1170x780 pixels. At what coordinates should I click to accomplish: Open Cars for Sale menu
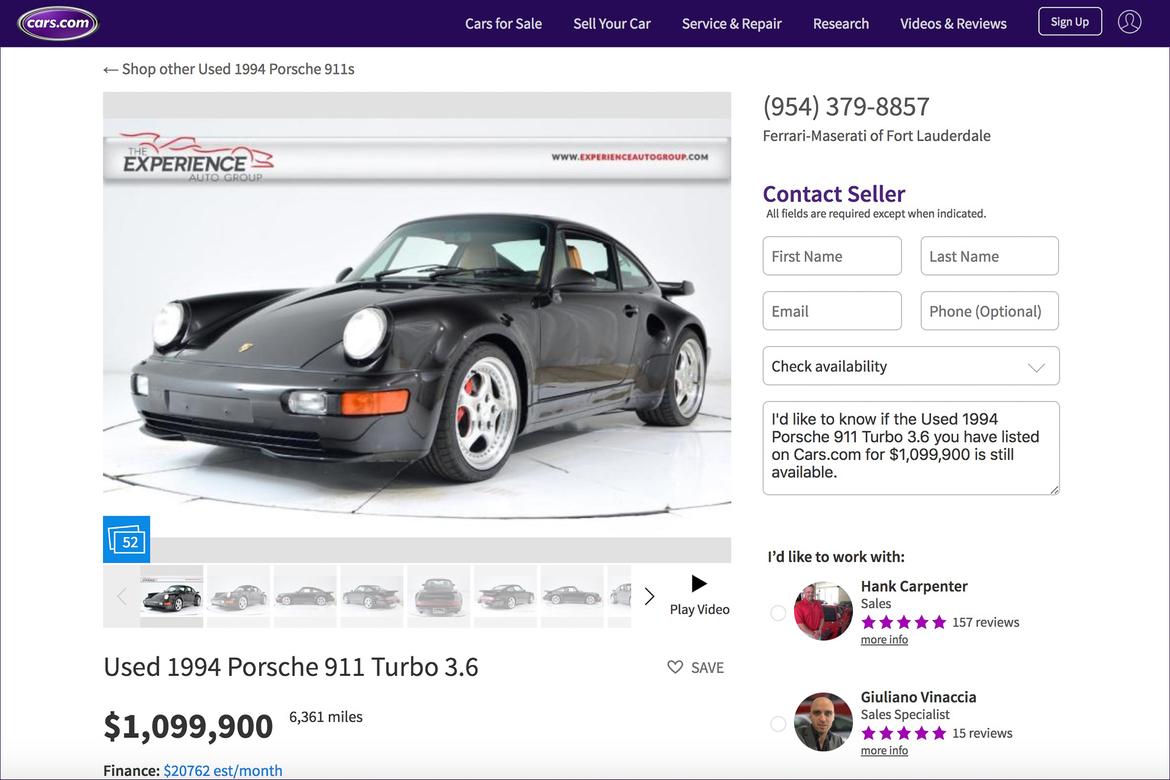click(503, 23)
